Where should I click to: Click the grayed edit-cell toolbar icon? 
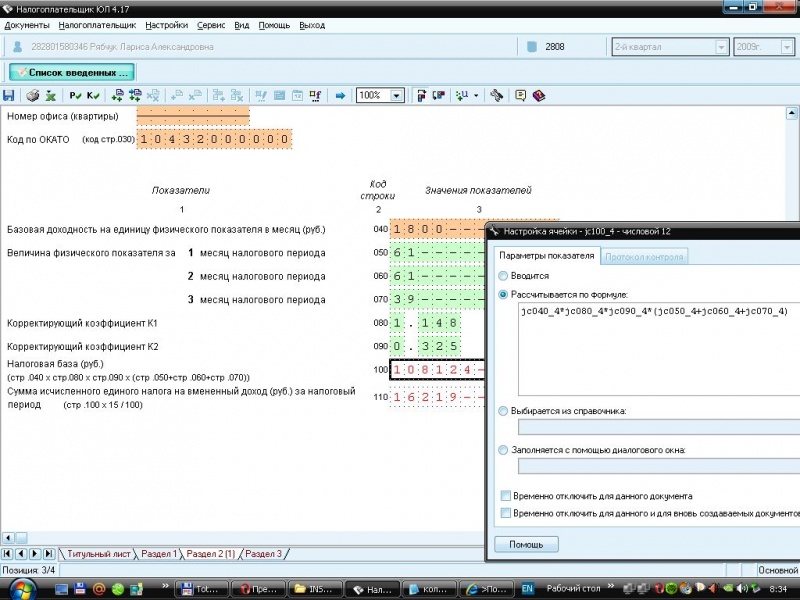coord(261,95)
